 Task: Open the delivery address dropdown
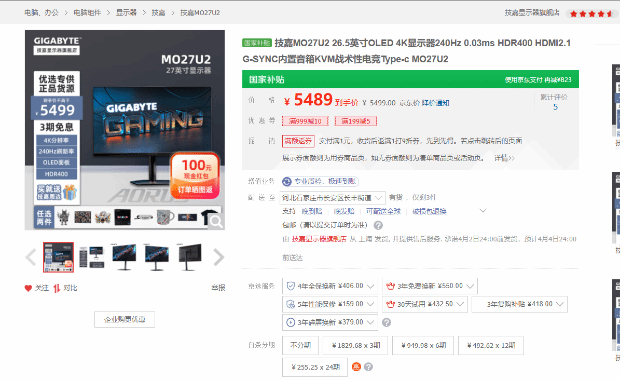point(332,197)
